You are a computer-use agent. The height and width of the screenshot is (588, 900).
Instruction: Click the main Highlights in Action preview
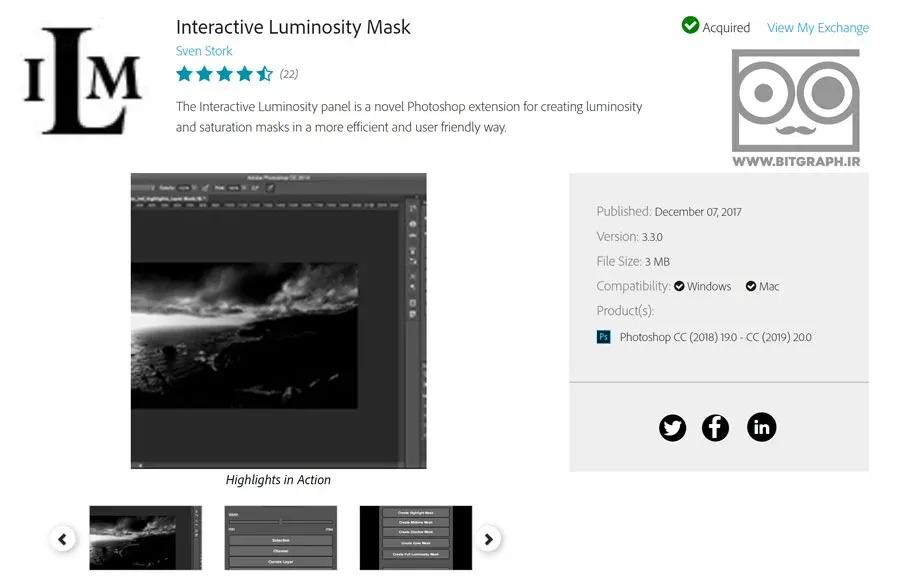tap(278, 321)
